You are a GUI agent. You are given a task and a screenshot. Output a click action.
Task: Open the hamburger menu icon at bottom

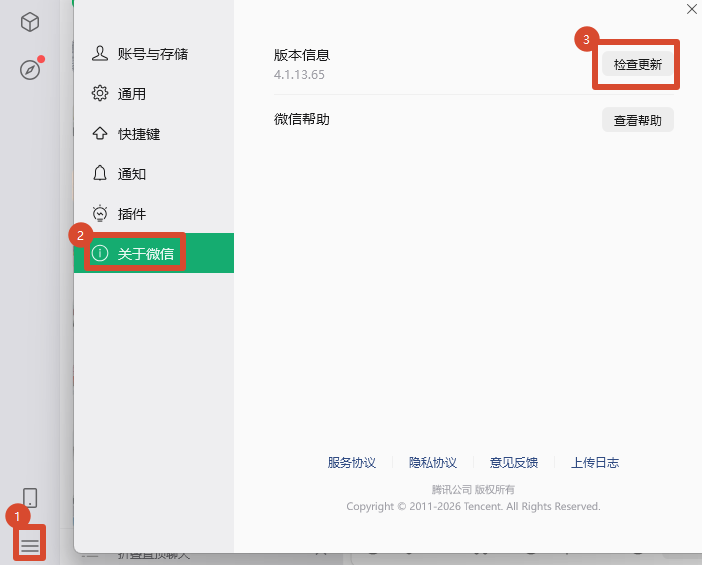pos(30,545)
